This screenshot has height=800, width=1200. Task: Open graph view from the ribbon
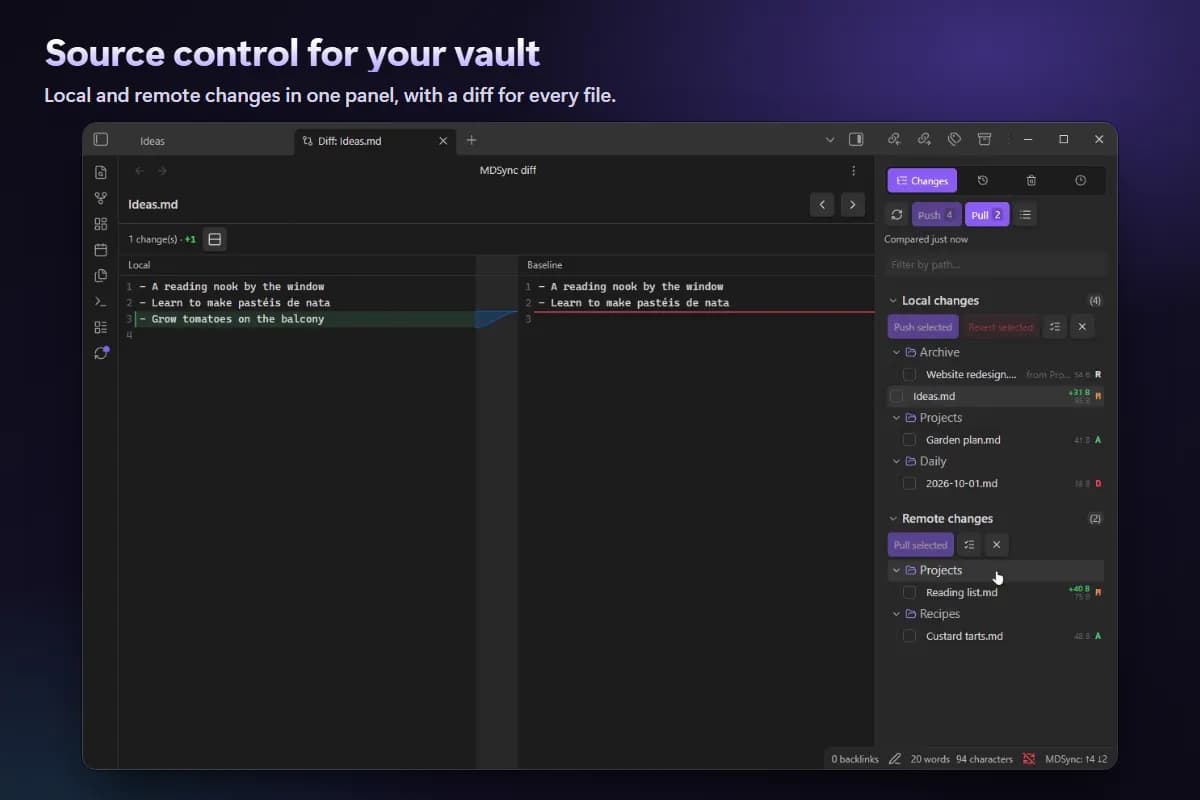click(101, 198)
